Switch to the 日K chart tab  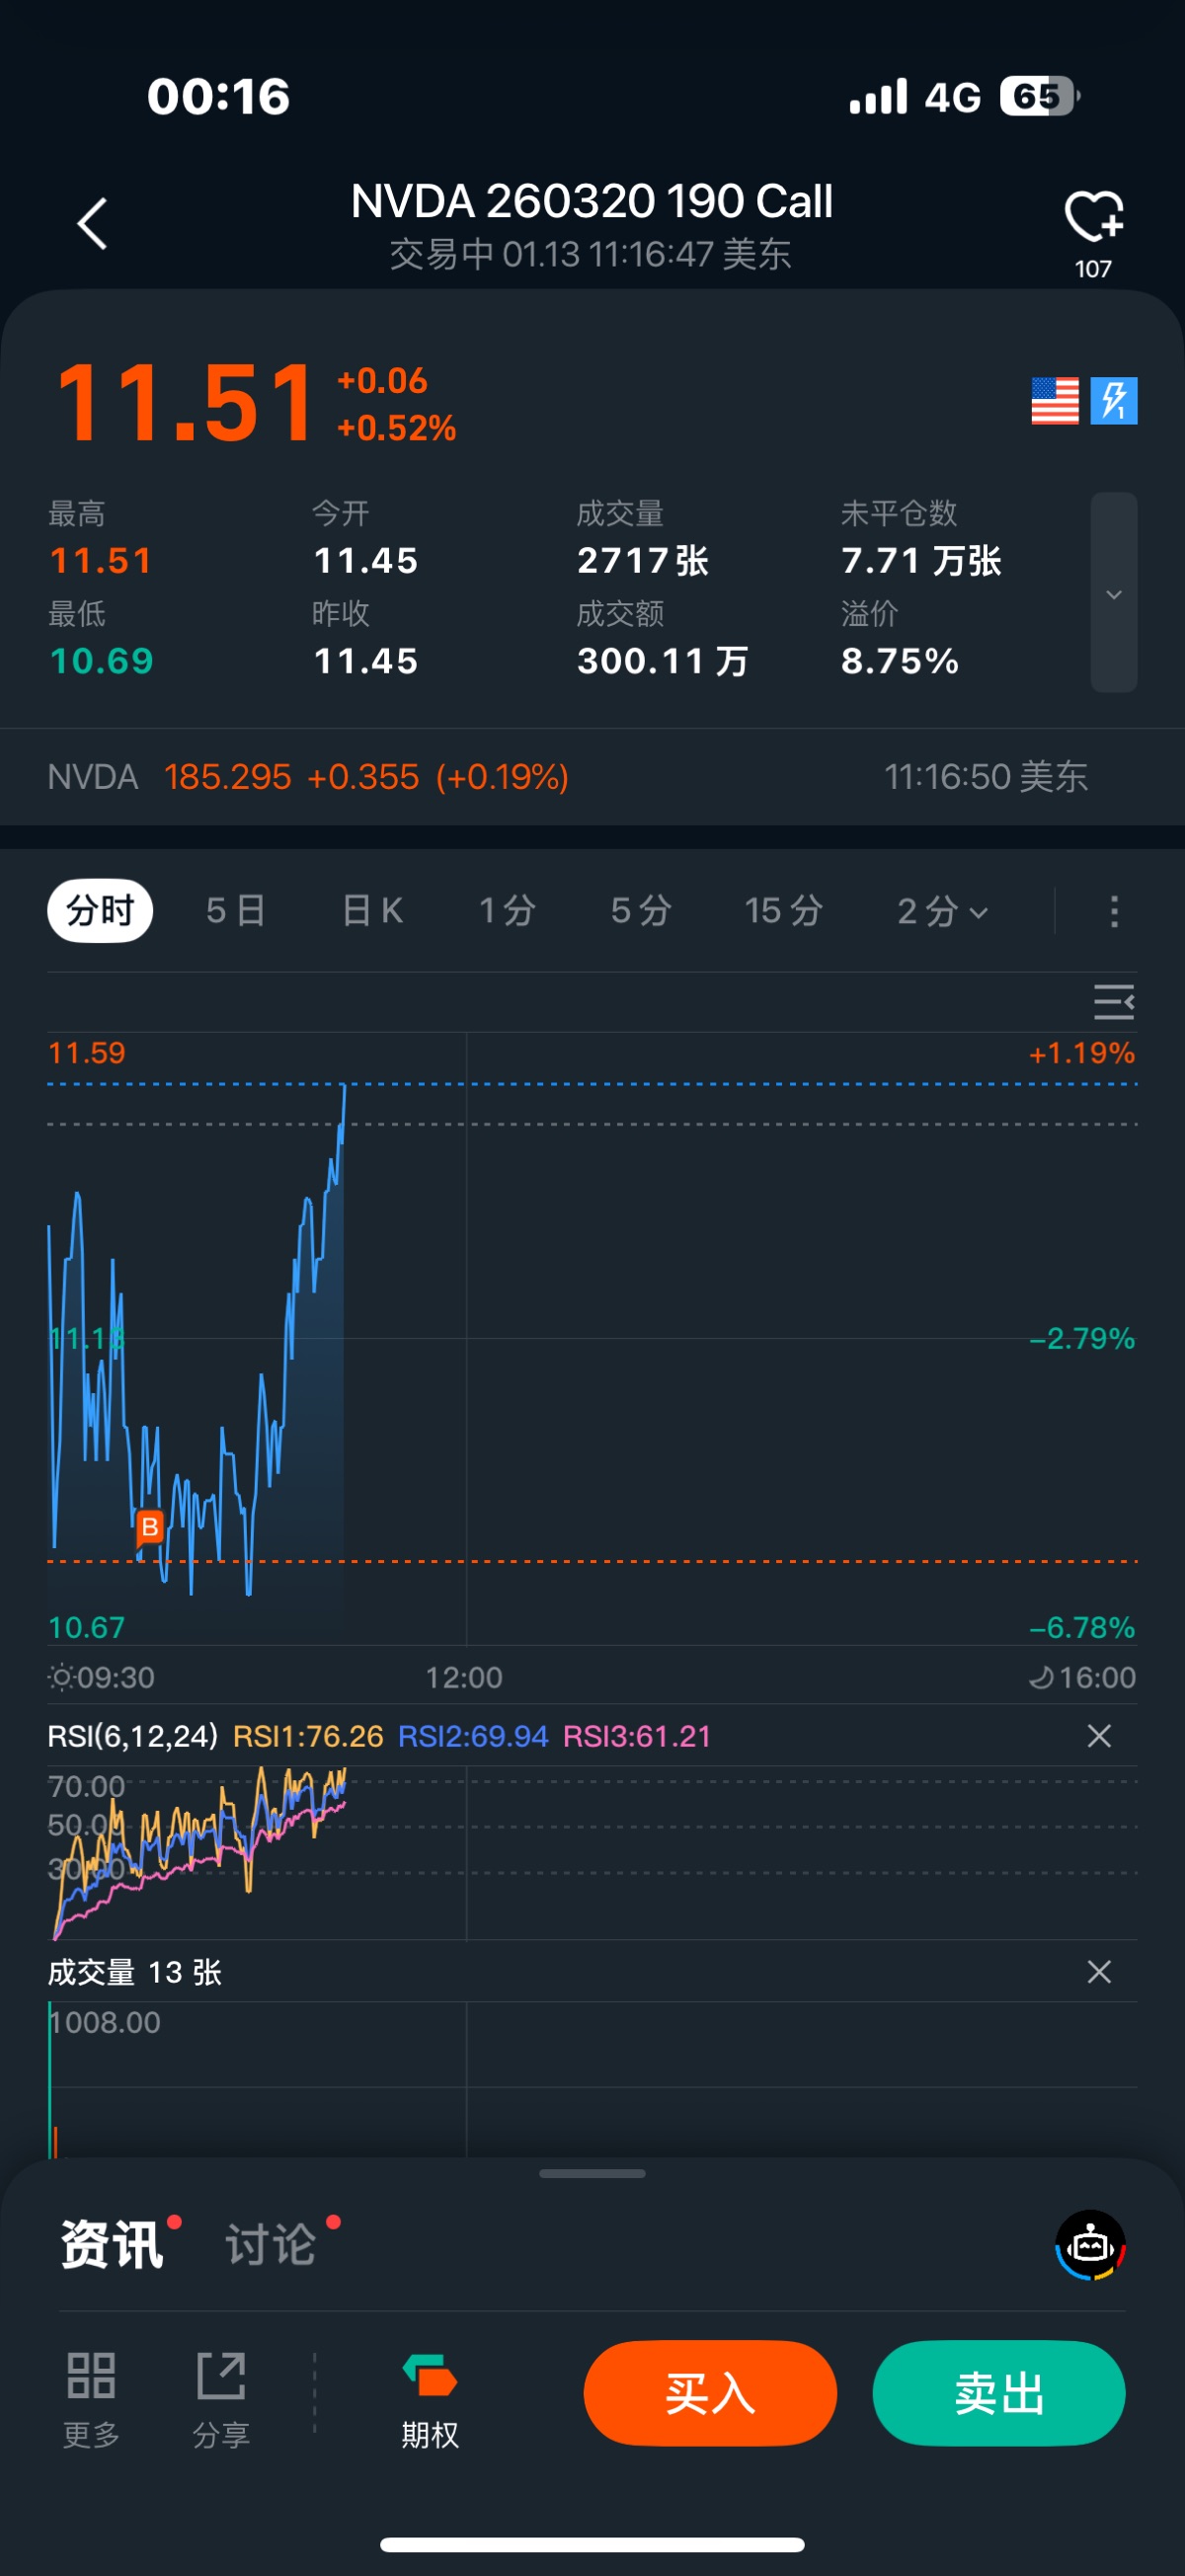(x=372, y=911)
